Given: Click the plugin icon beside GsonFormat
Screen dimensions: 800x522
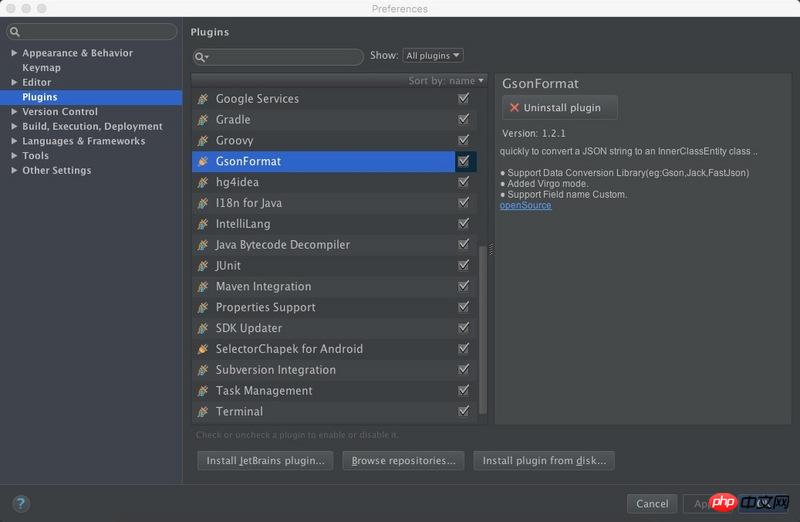Looking at the screenshot, I should (x=203, y=161).
